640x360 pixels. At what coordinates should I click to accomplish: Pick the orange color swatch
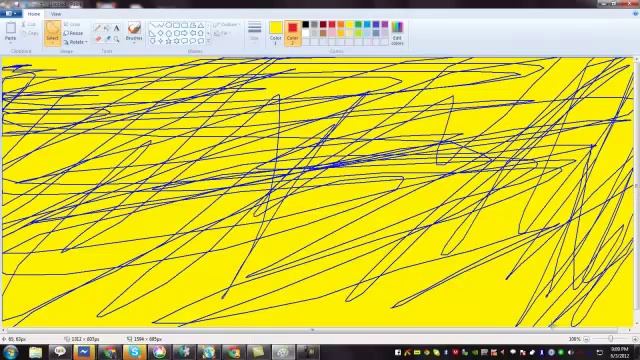pos(341,24)
